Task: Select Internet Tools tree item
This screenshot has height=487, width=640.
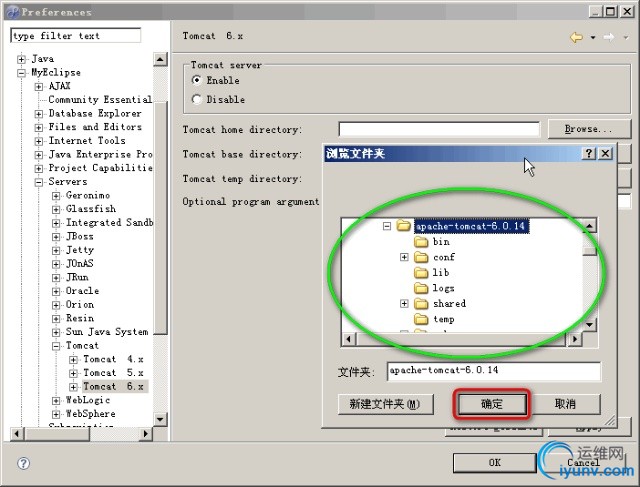Action: tap(87, 141)
